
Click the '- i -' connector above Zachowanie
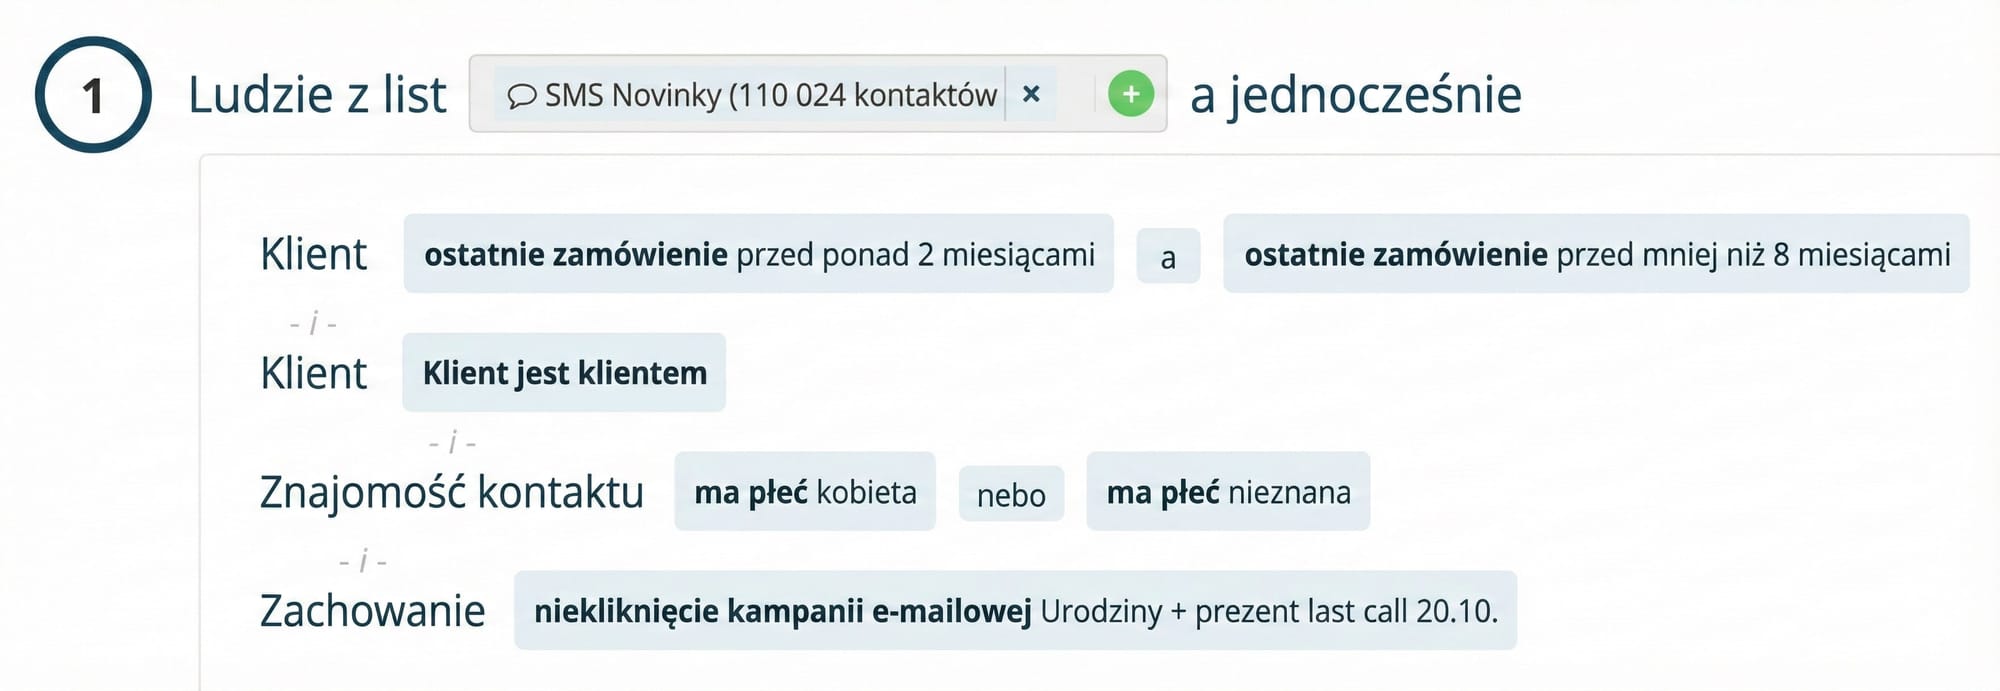point(363,562)
